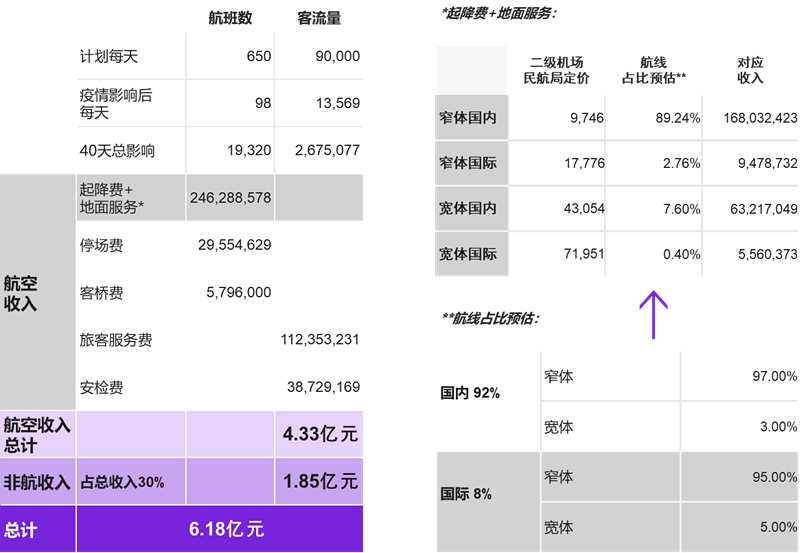Select the 246,288,578 landing fee cell

click(x=230, y=198)
